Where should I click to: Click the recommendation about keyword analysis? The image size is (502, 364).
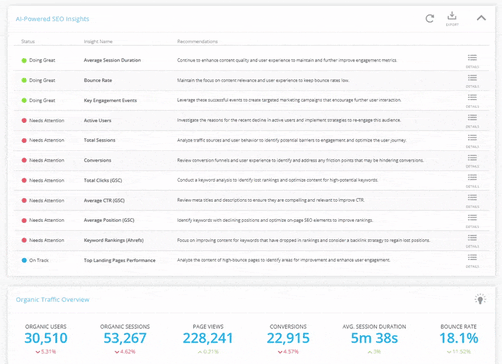pyautogui.click(x=277, y=180)
